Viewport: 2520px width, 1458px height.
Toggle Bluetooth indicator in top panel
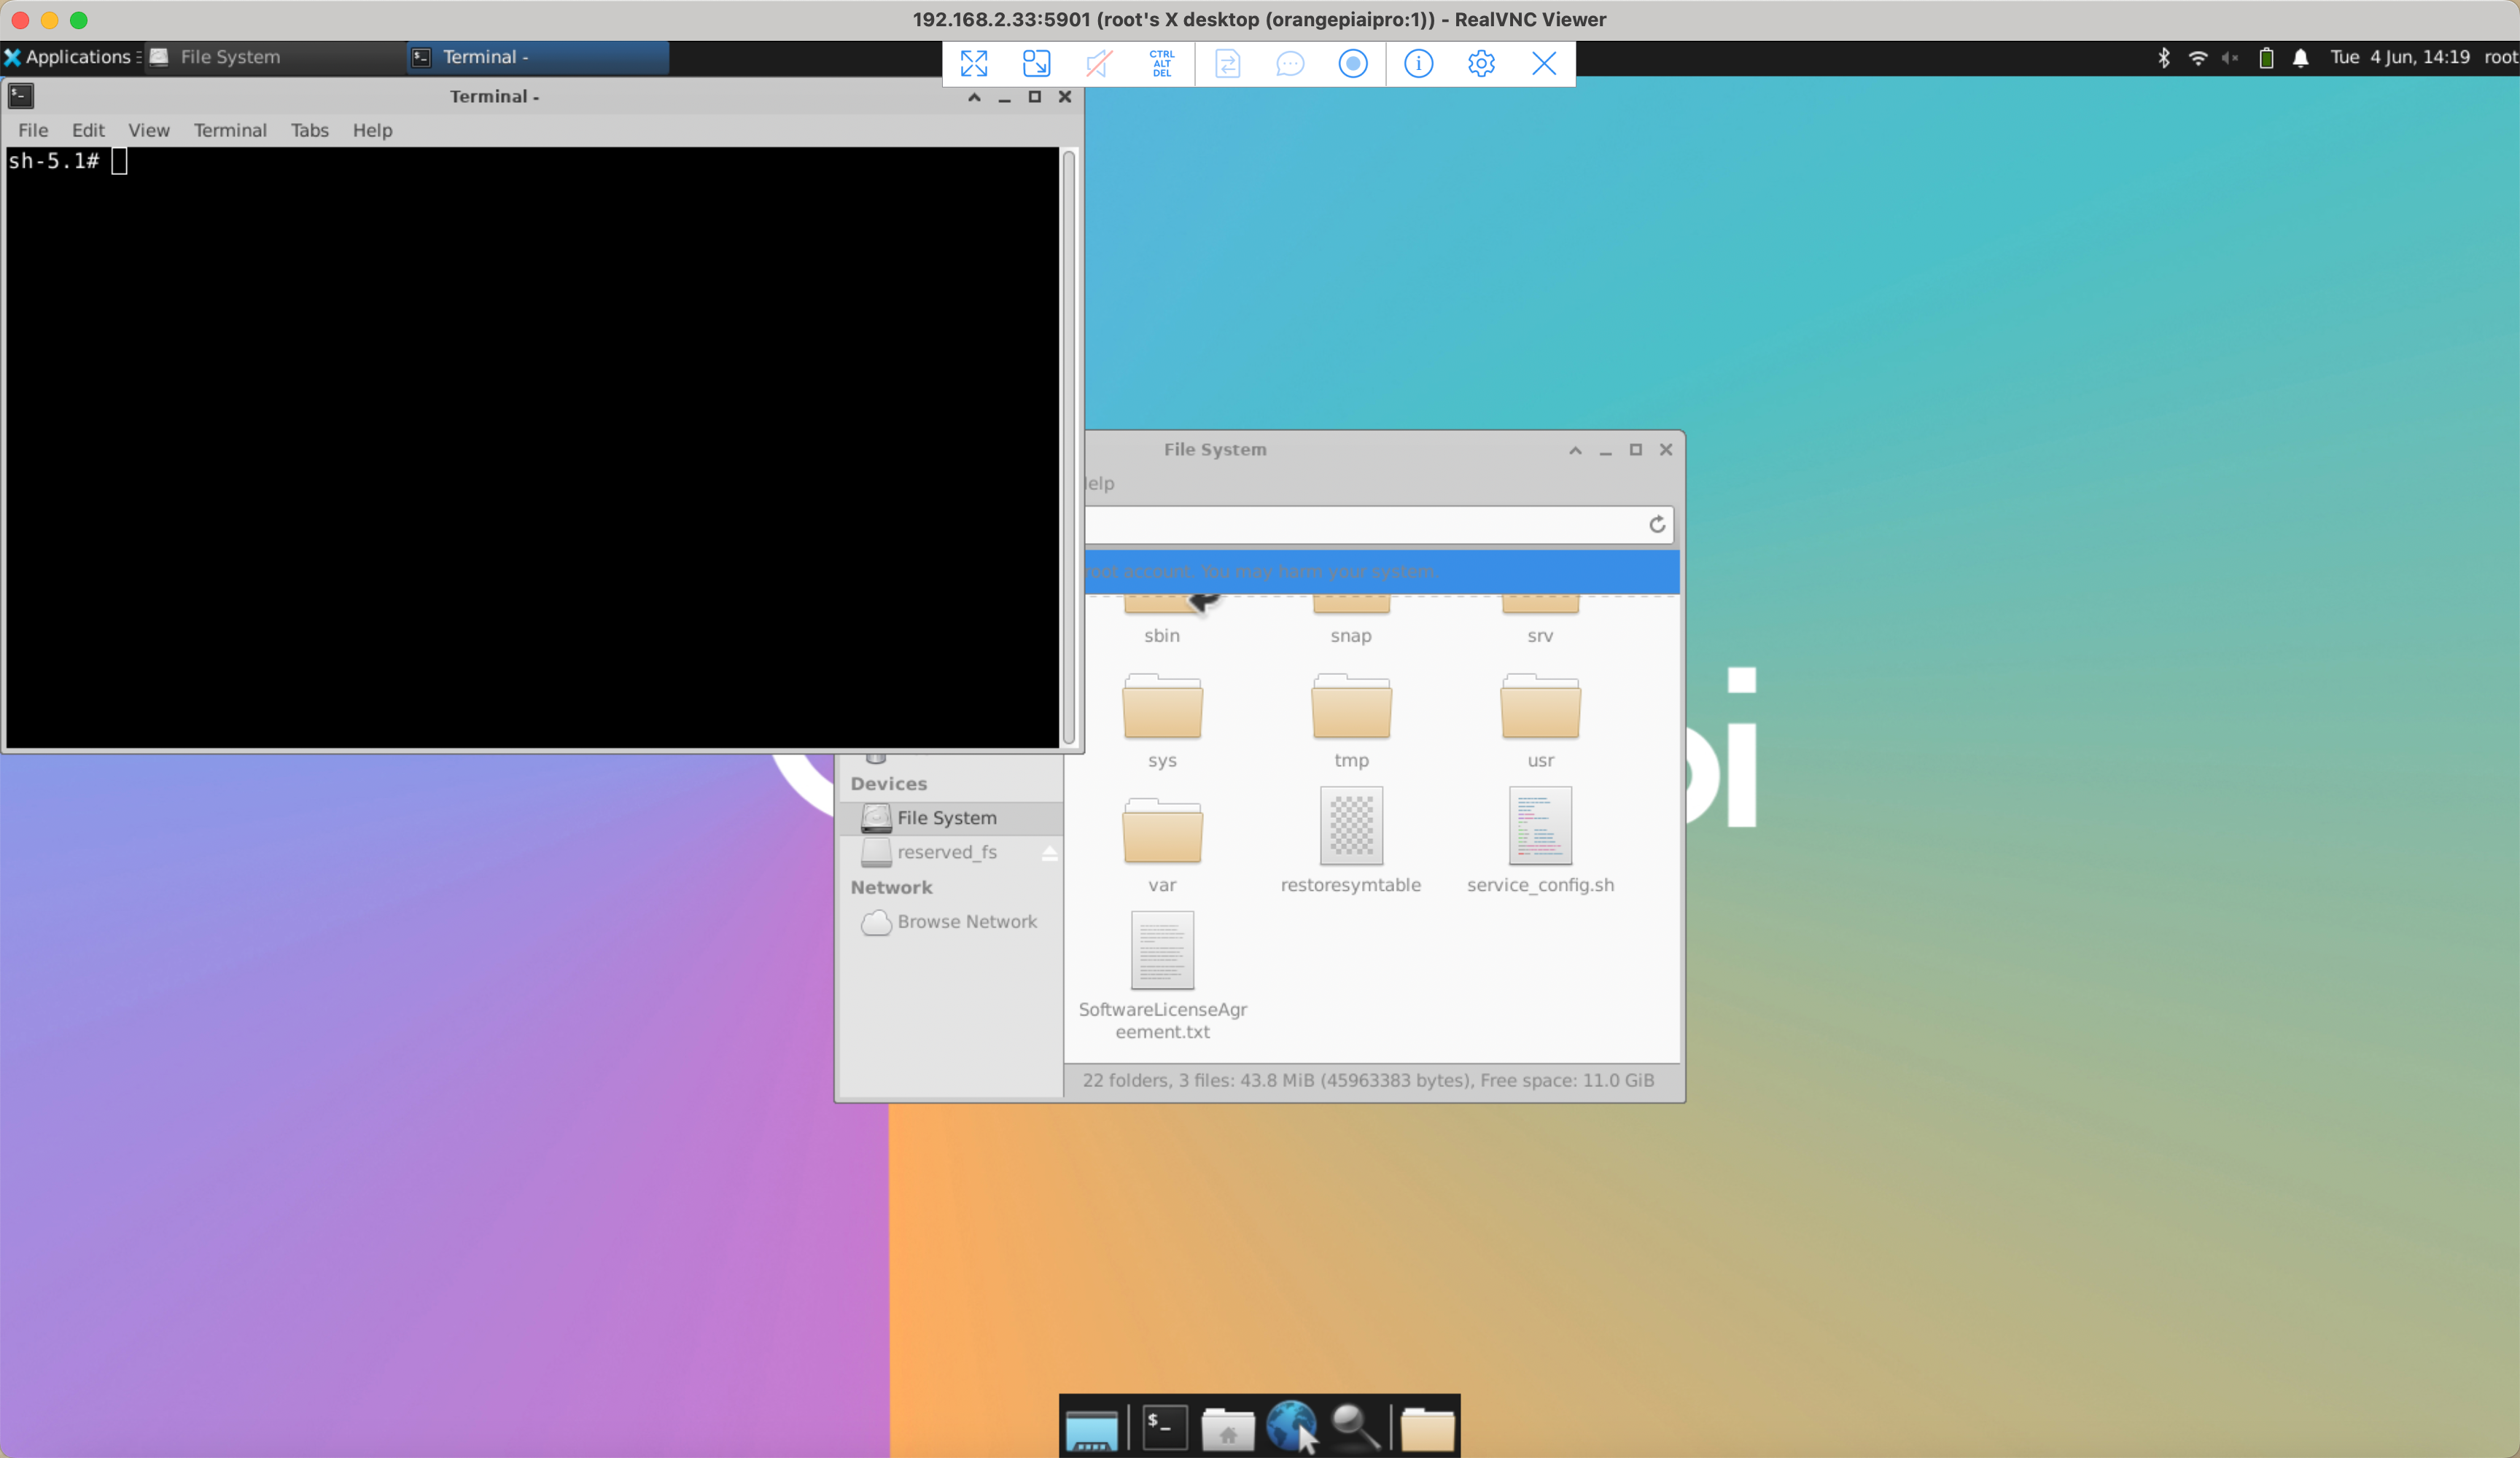tap(2163, 58)
